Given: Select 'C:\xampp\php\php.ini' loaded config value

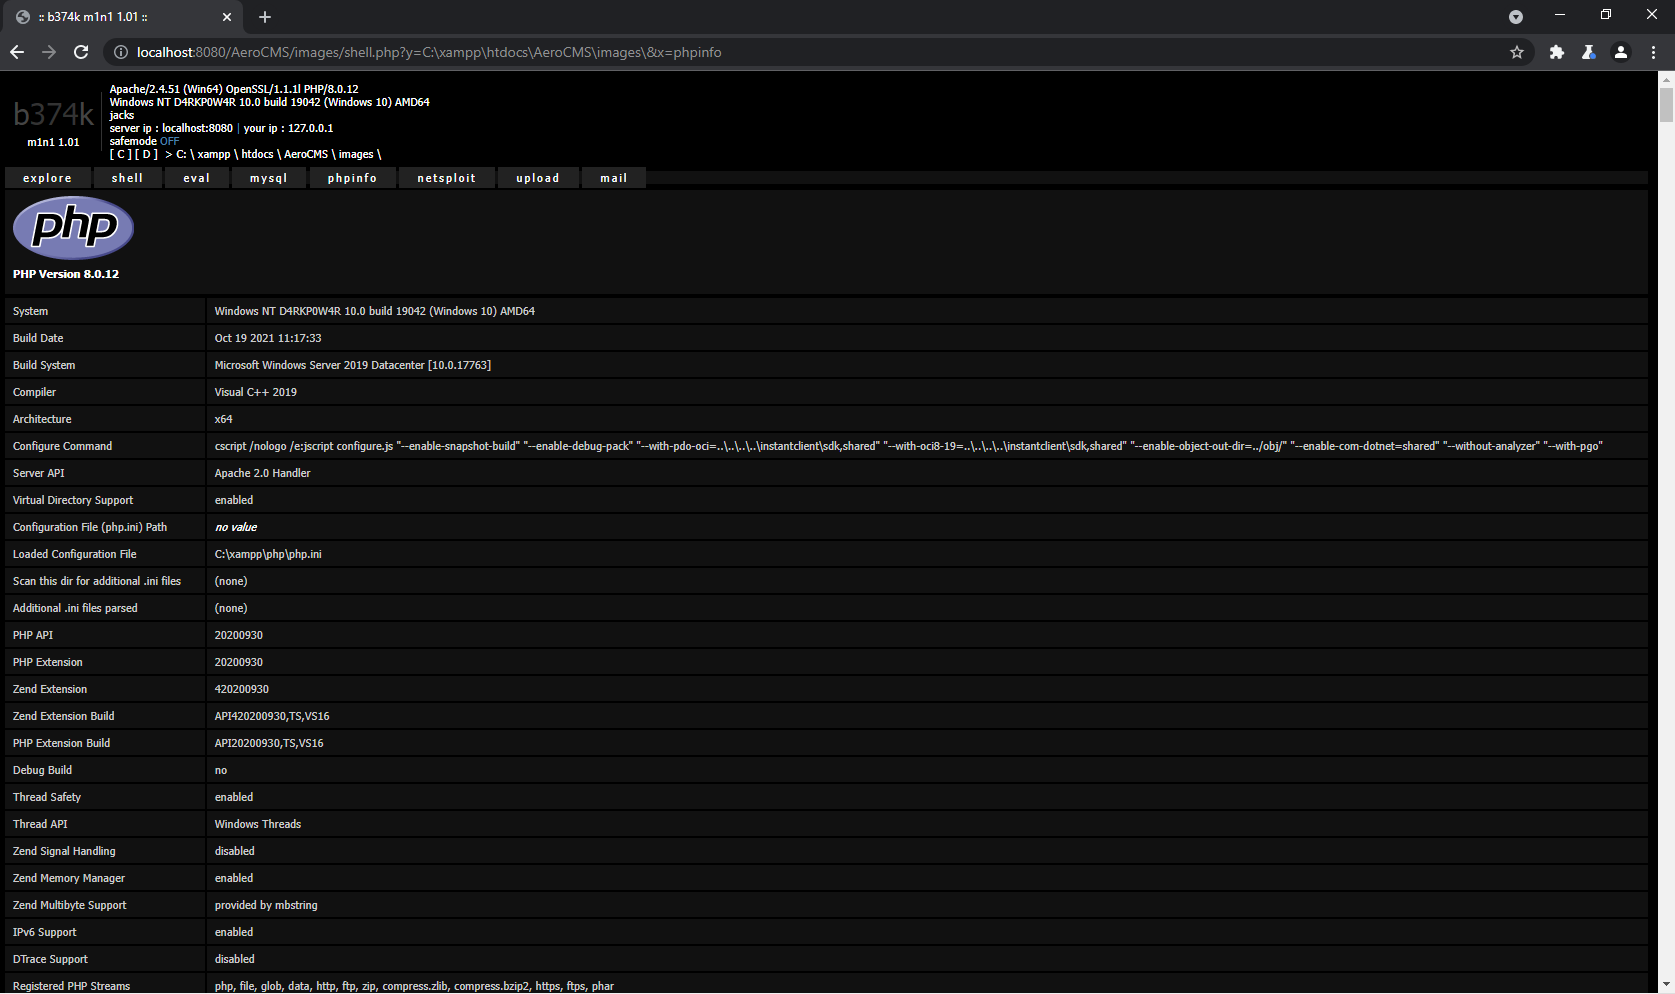Looking at the screenshot, I should [x=268, y=554].
